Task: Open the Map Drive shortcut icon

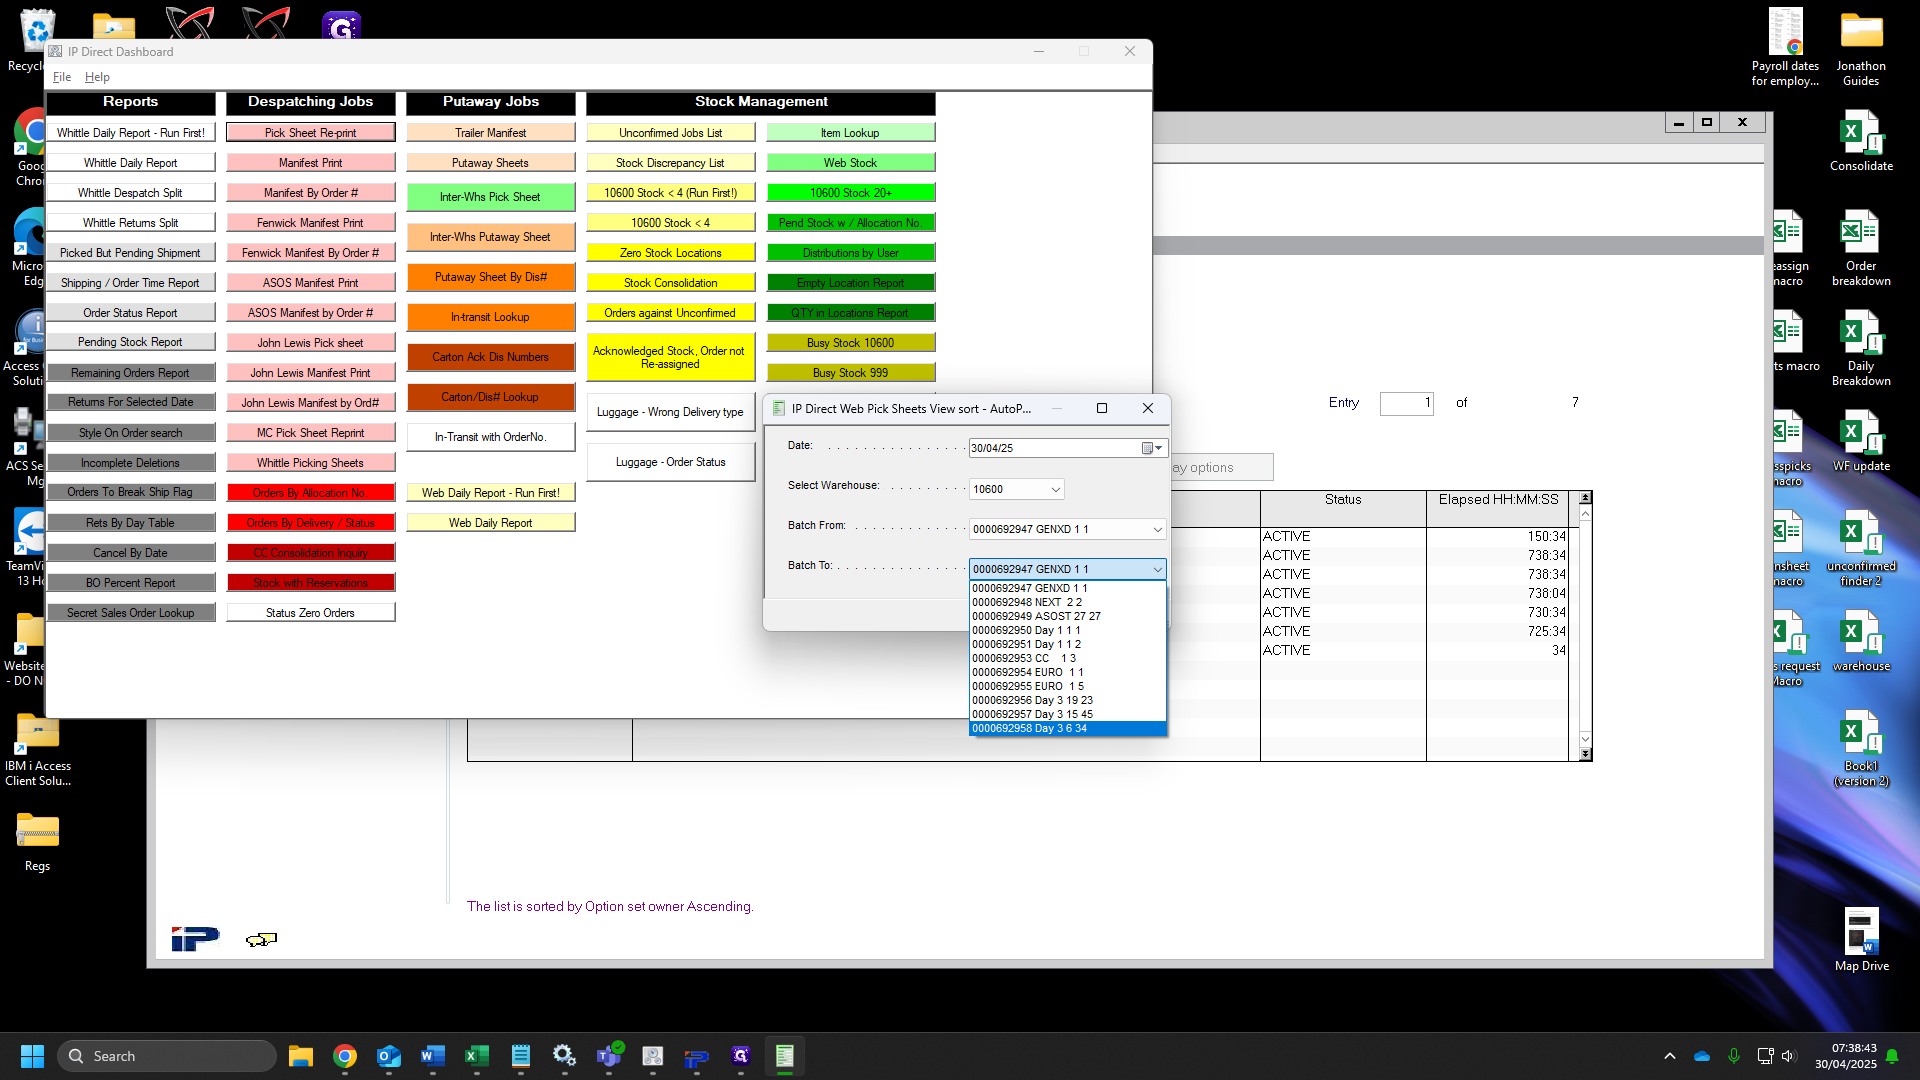Action: click(1861, 940)
